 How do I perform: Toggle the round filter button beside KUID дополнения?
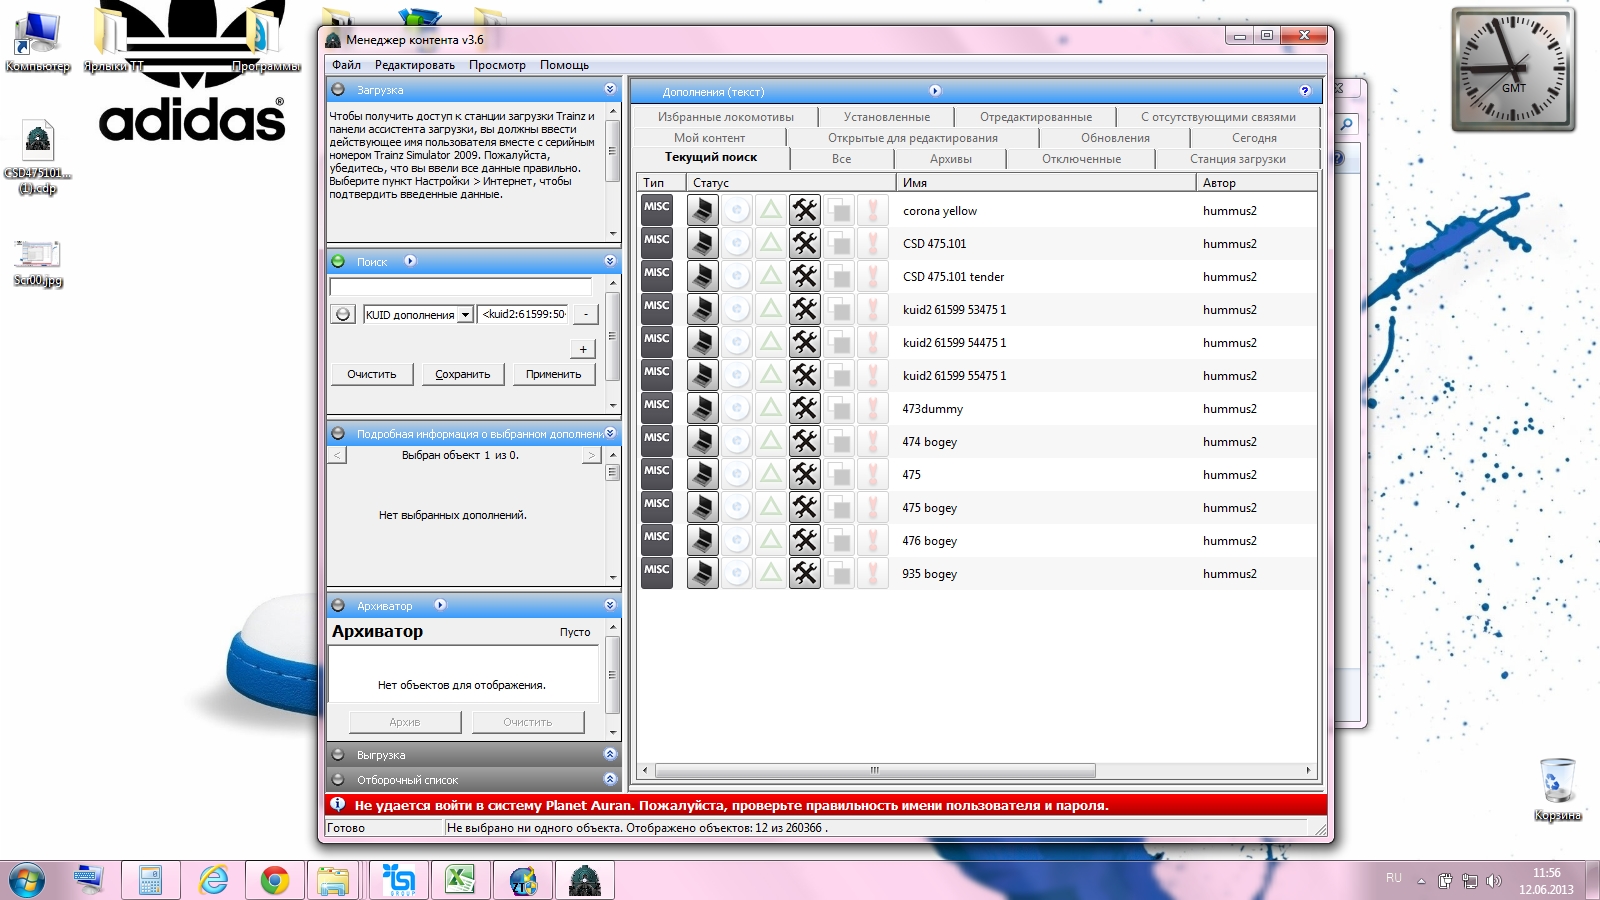(343, 314)
